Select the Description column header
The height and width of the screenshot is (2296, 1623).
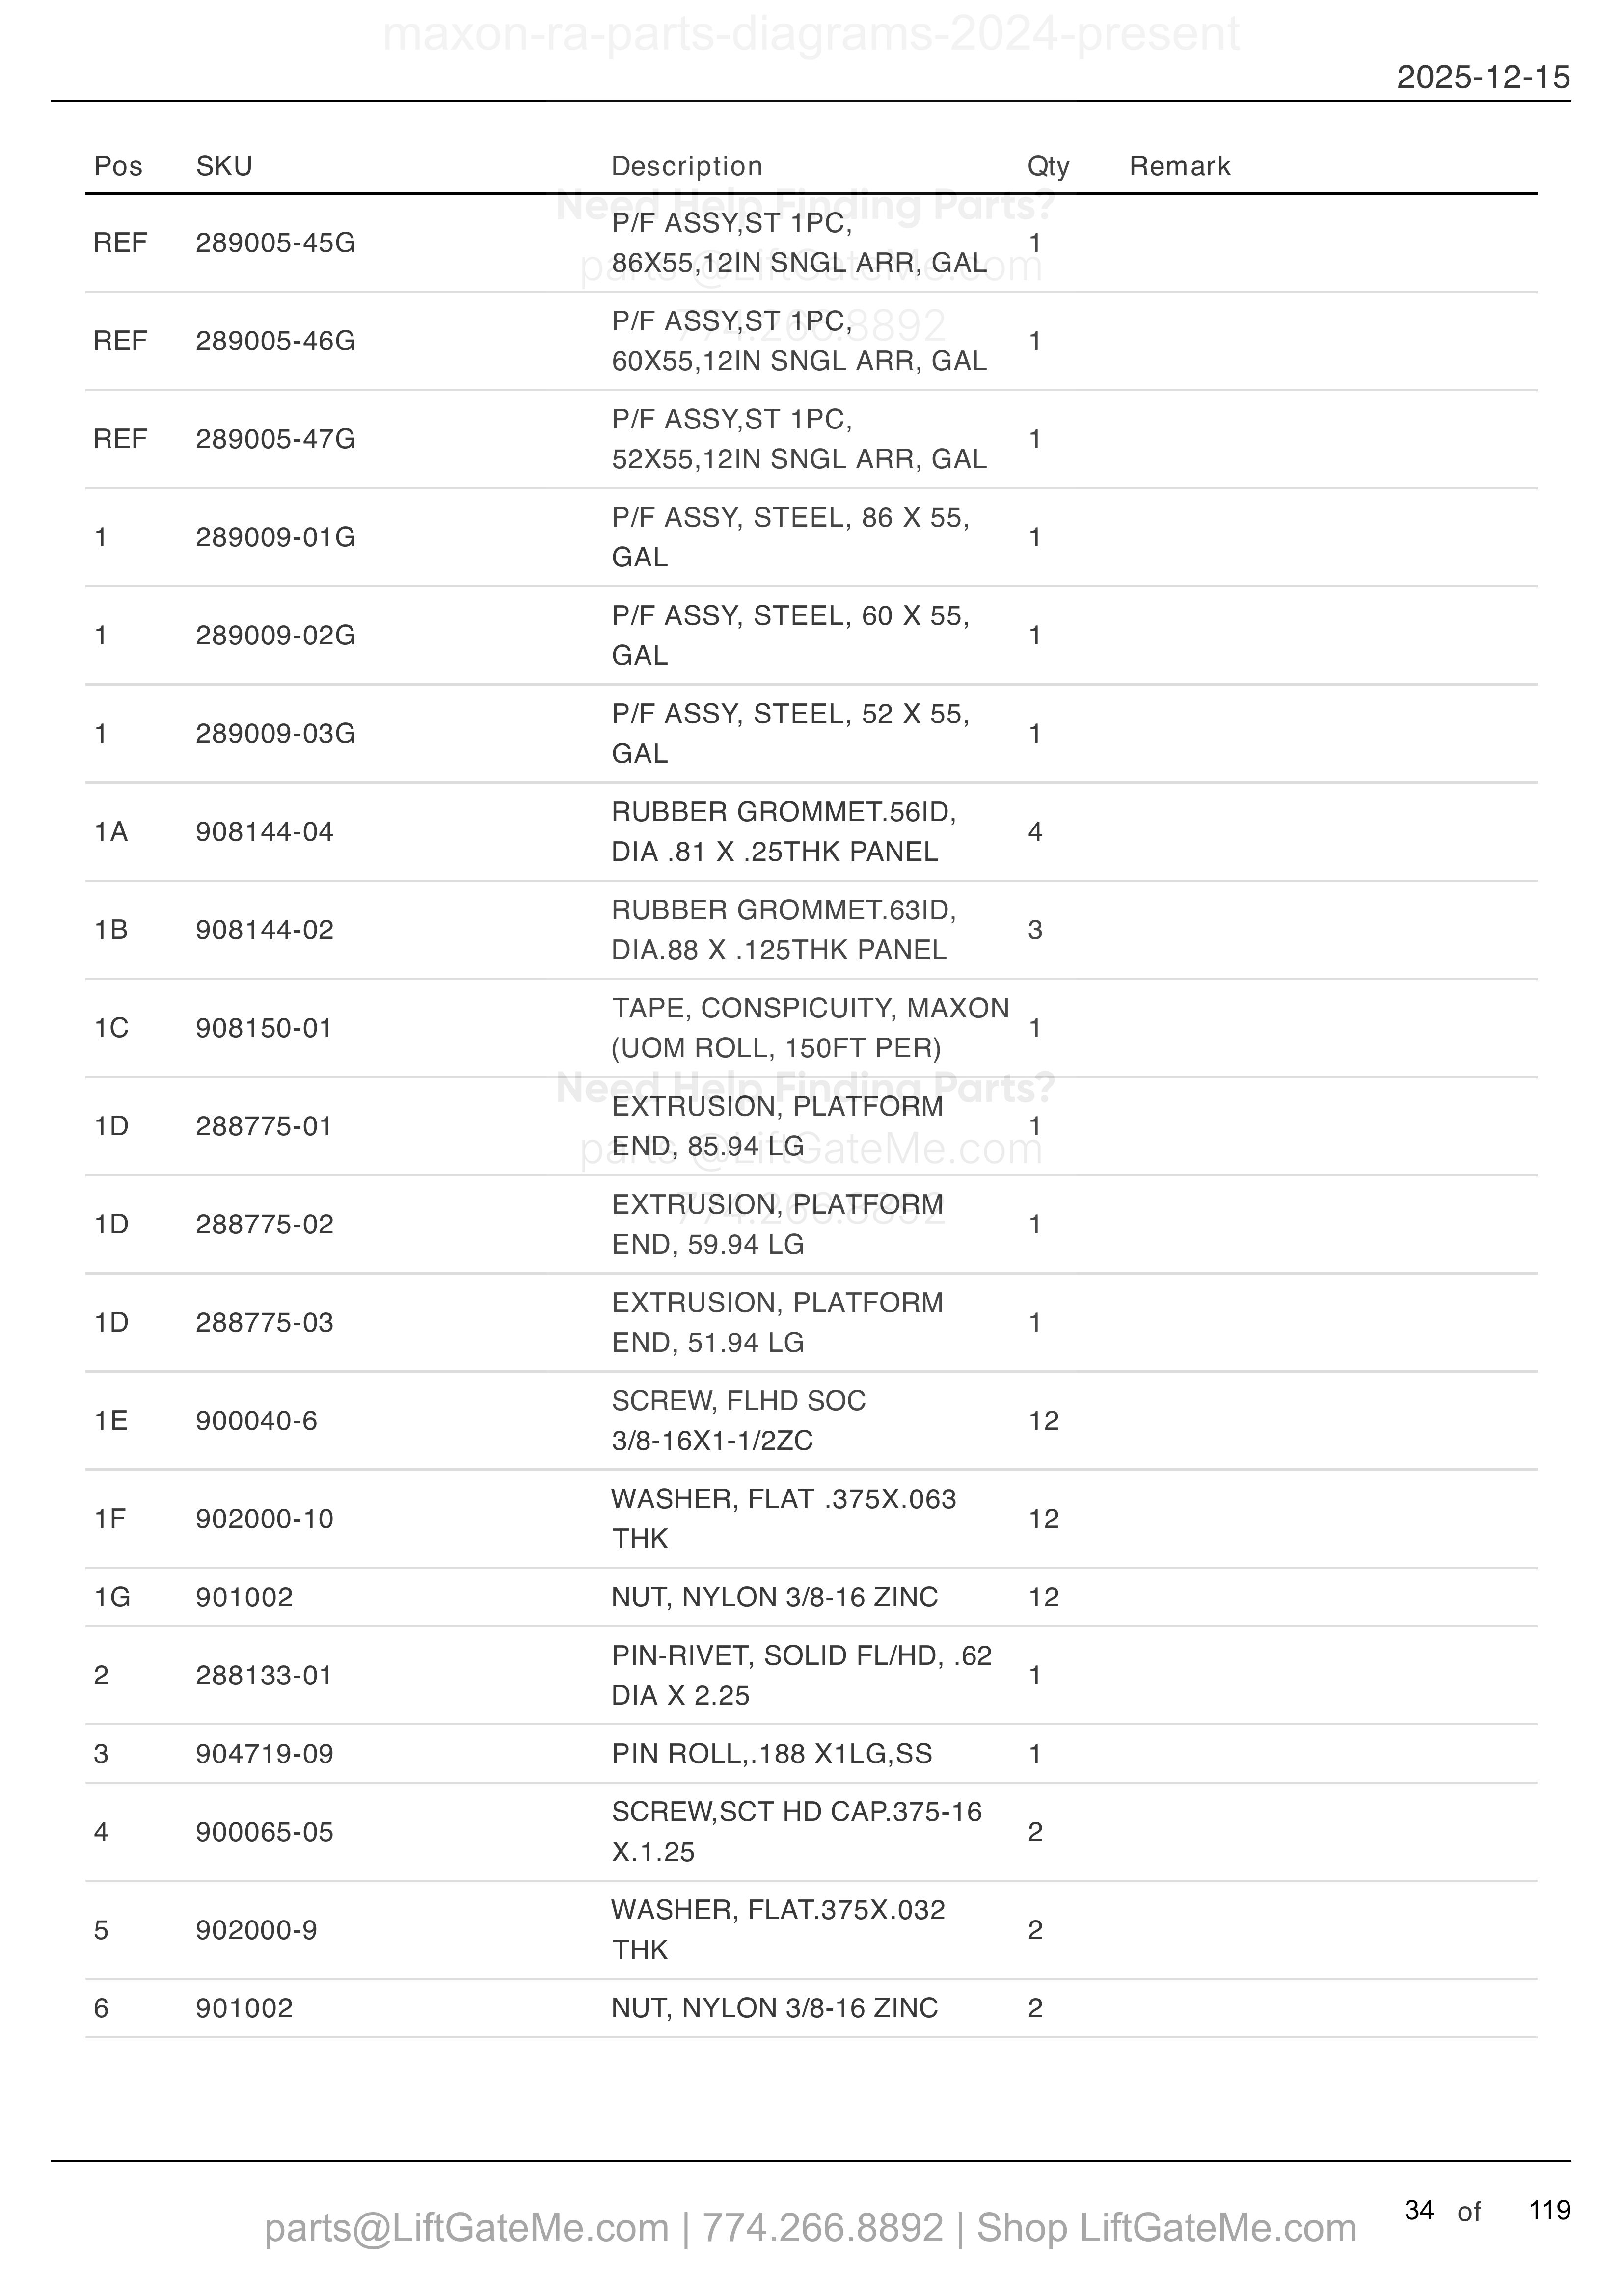pos(687,166)
